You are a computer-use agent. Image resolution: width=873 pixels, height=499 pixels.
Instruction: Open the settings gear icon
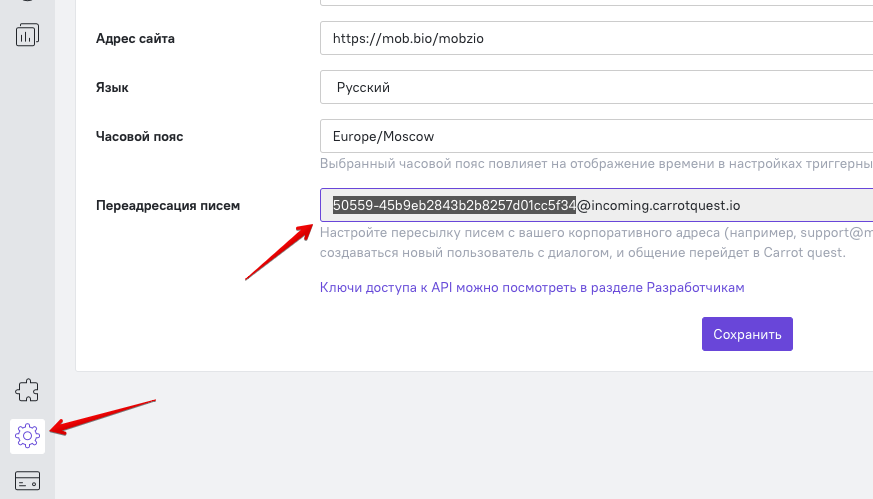pos(27,436)
